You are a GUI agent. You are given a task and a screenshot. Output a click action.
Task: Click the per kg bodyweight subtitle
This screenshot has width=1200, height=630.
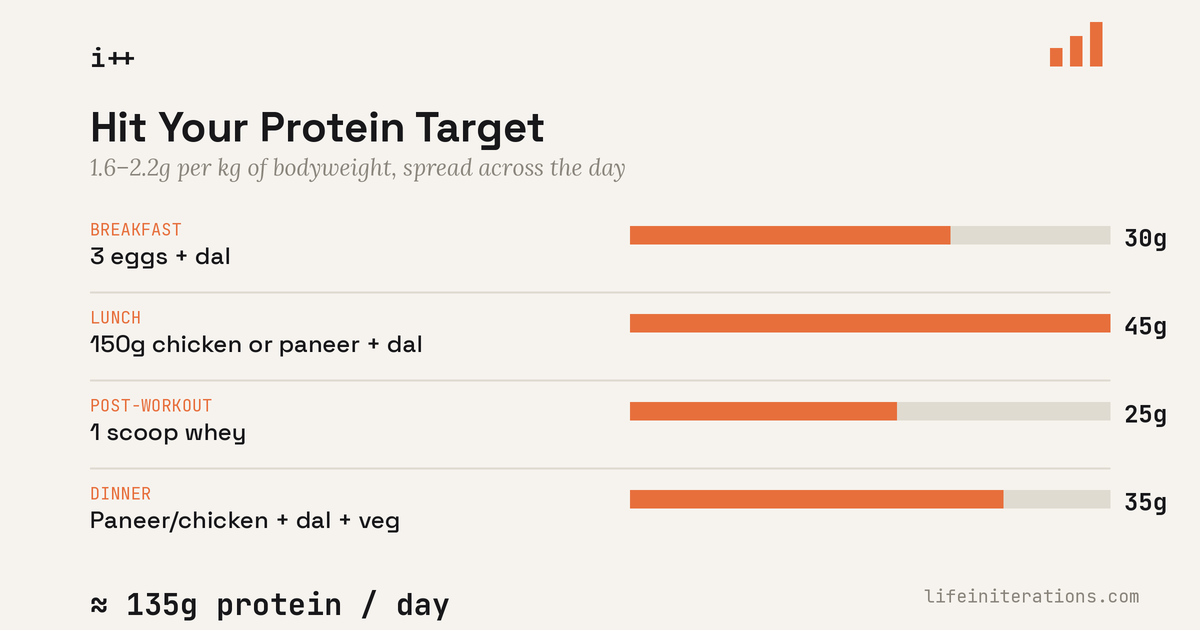pyautogui.click(x=358, y=168)
